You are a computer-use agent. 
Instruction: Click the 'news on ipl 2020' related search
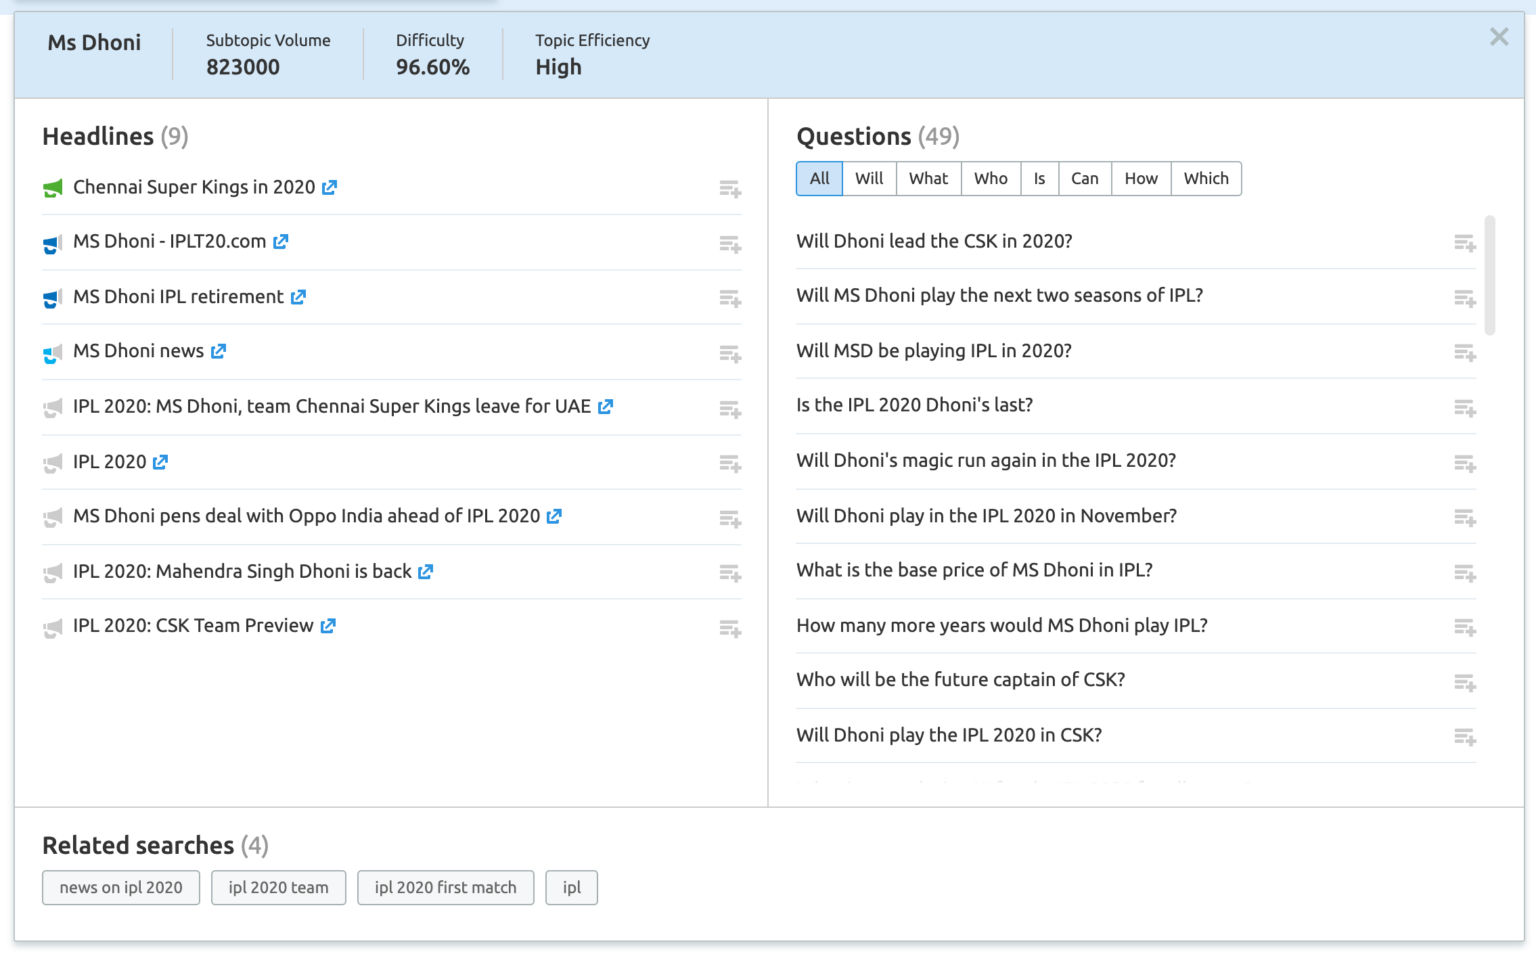click(x=121, y=888)
